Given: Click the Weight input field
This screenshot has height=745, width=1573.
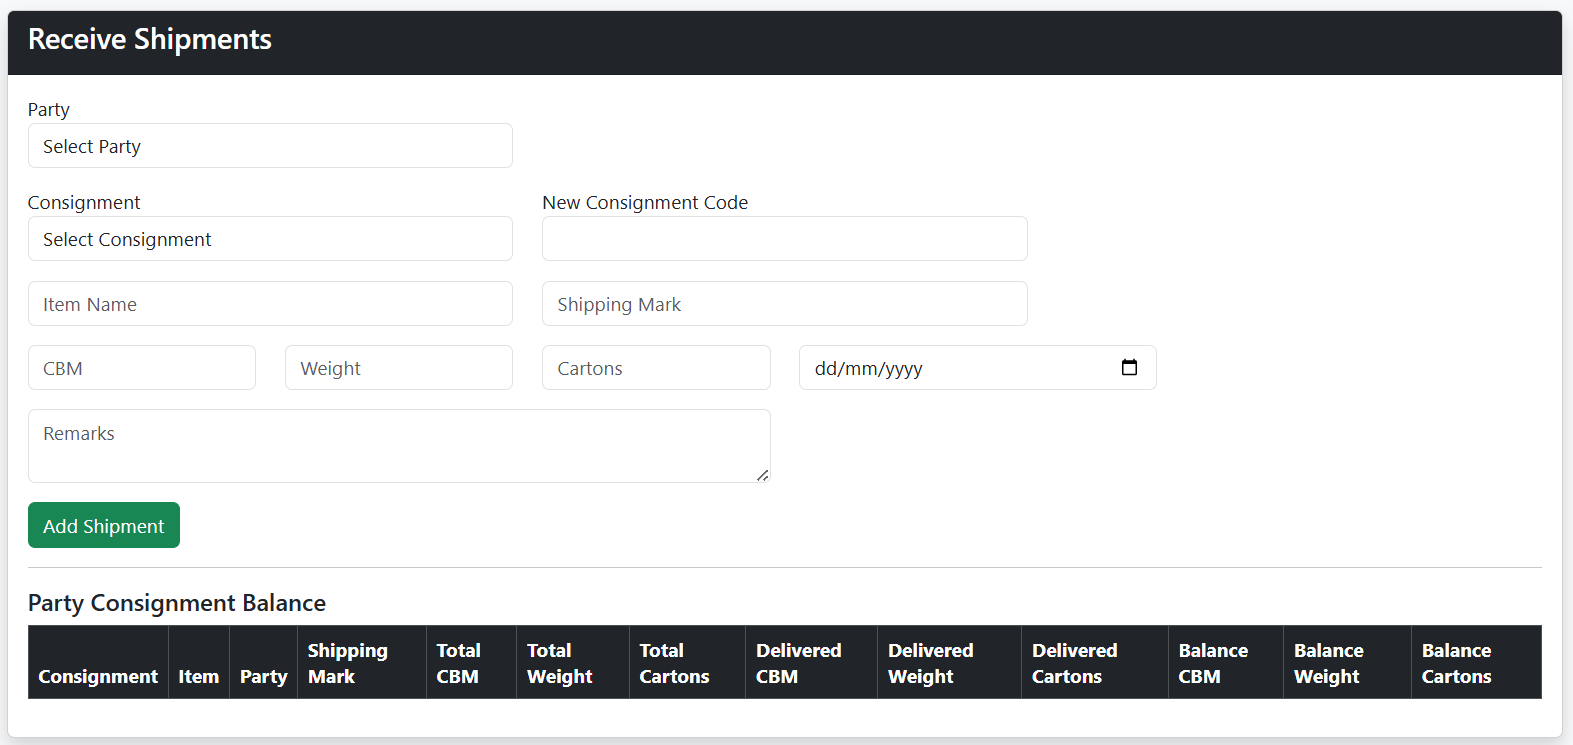Looking at the screenshot, I should pyautogui.click(x=399, y=368).
